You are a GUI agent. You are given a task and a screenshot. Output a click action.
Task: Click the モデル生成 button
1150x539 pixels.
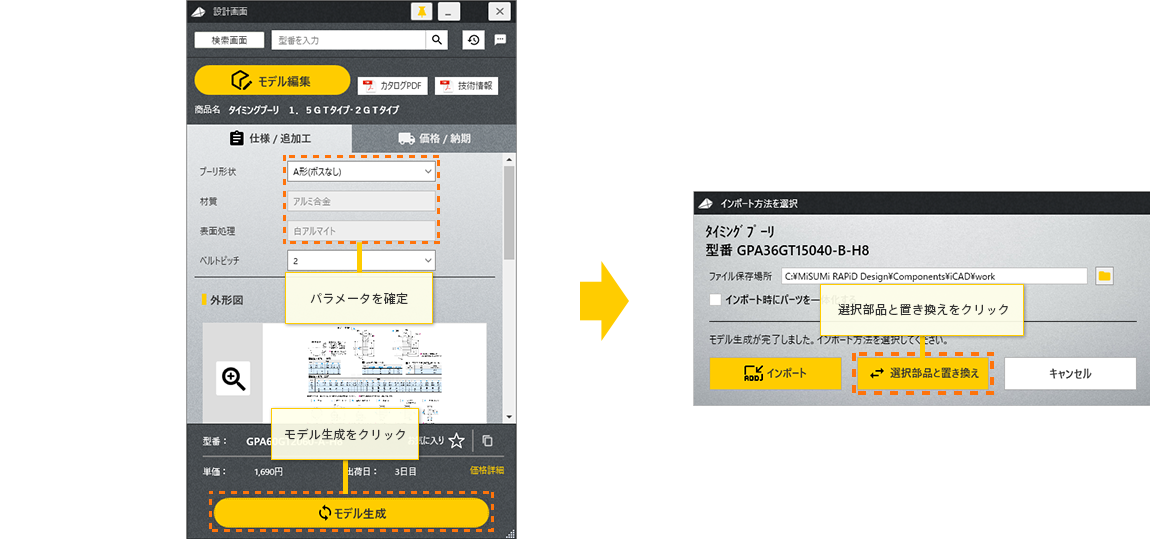[351, 513]
